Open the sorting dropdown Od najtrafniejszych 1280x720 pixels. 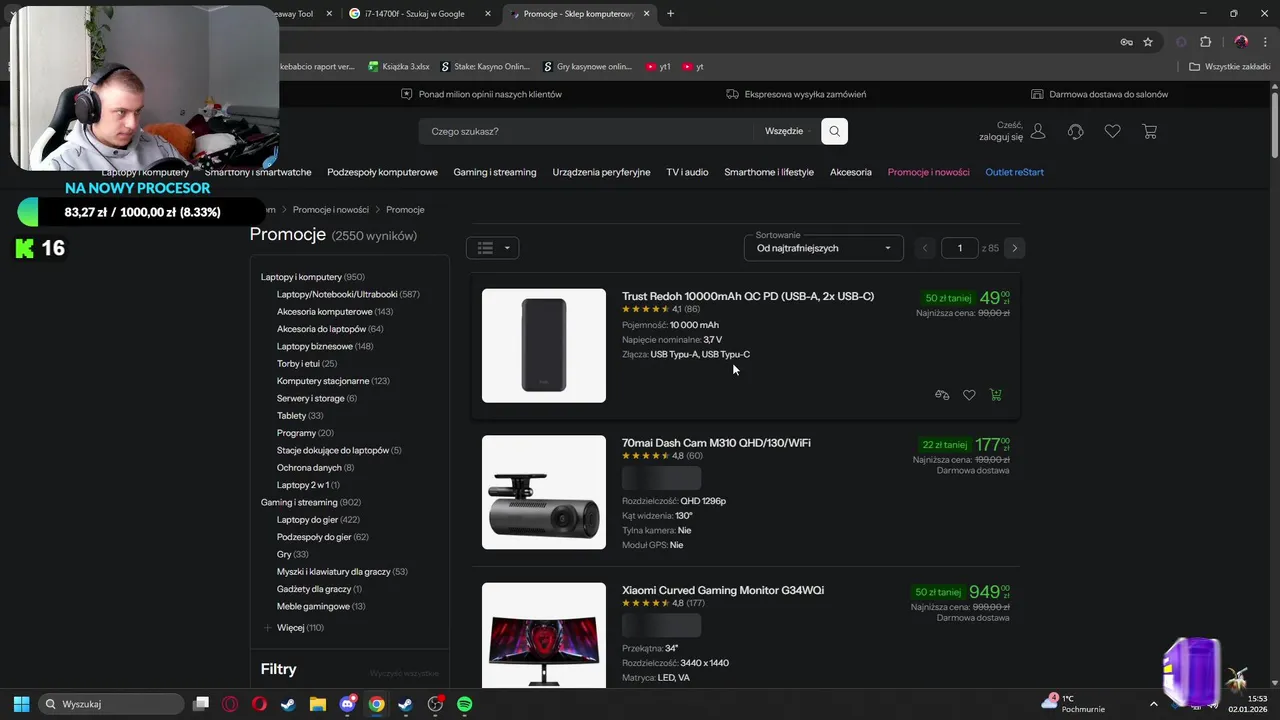(824, 248)
